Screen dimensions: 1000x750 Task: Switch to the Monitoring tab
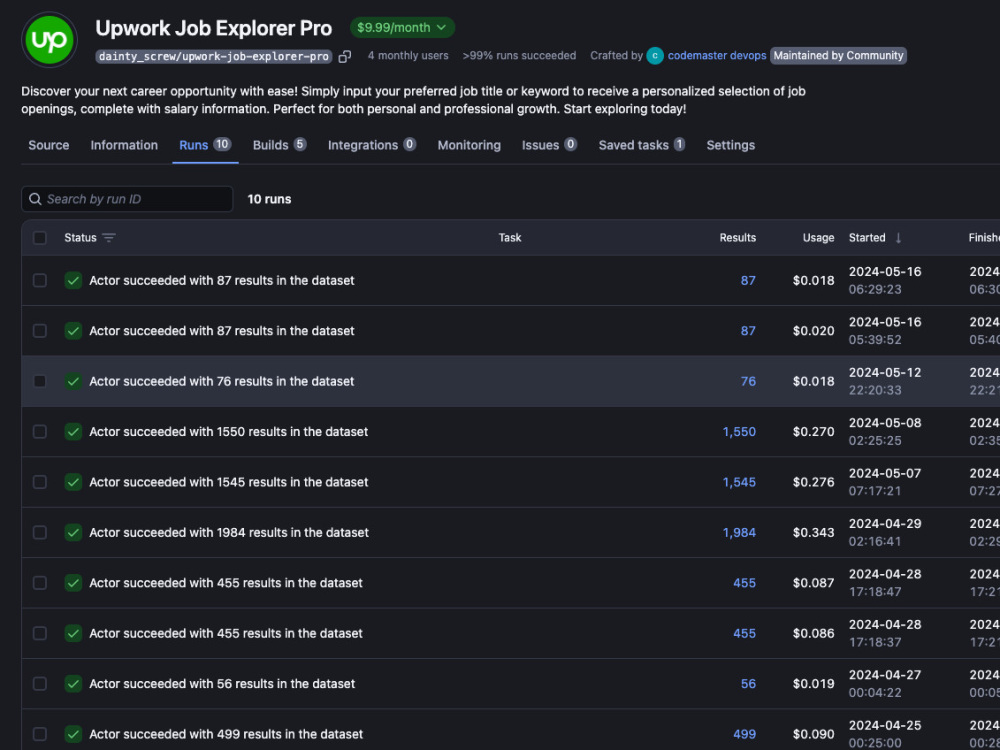469,145
